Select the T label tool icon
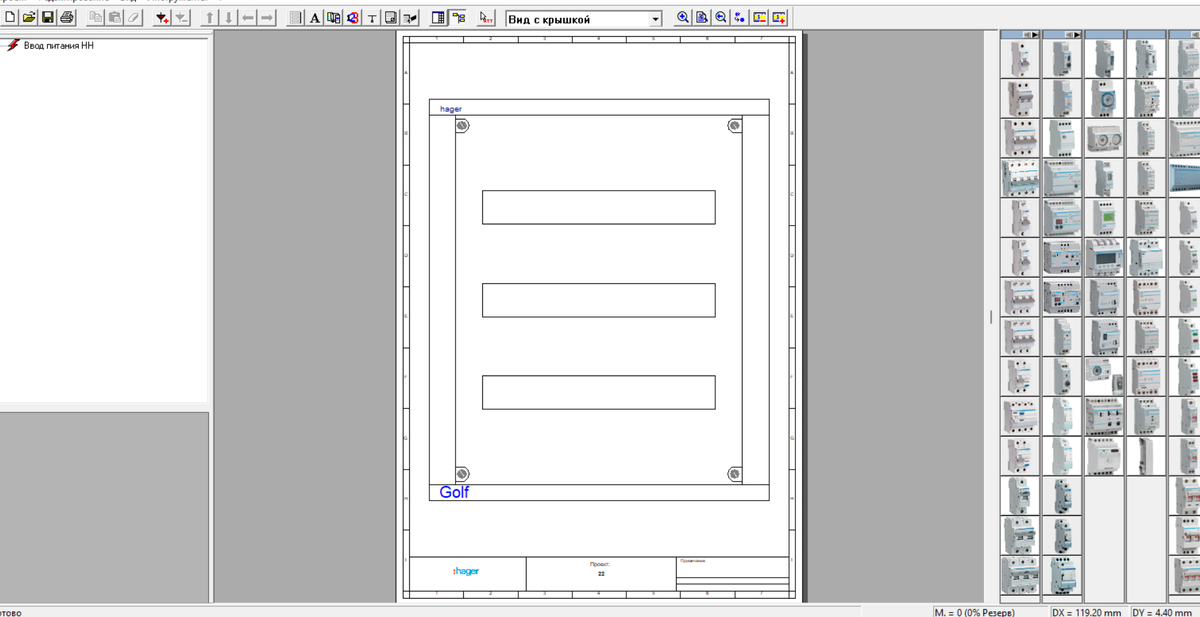The width and height of the screenshot is (1200, 617). (x=372, y=18)
